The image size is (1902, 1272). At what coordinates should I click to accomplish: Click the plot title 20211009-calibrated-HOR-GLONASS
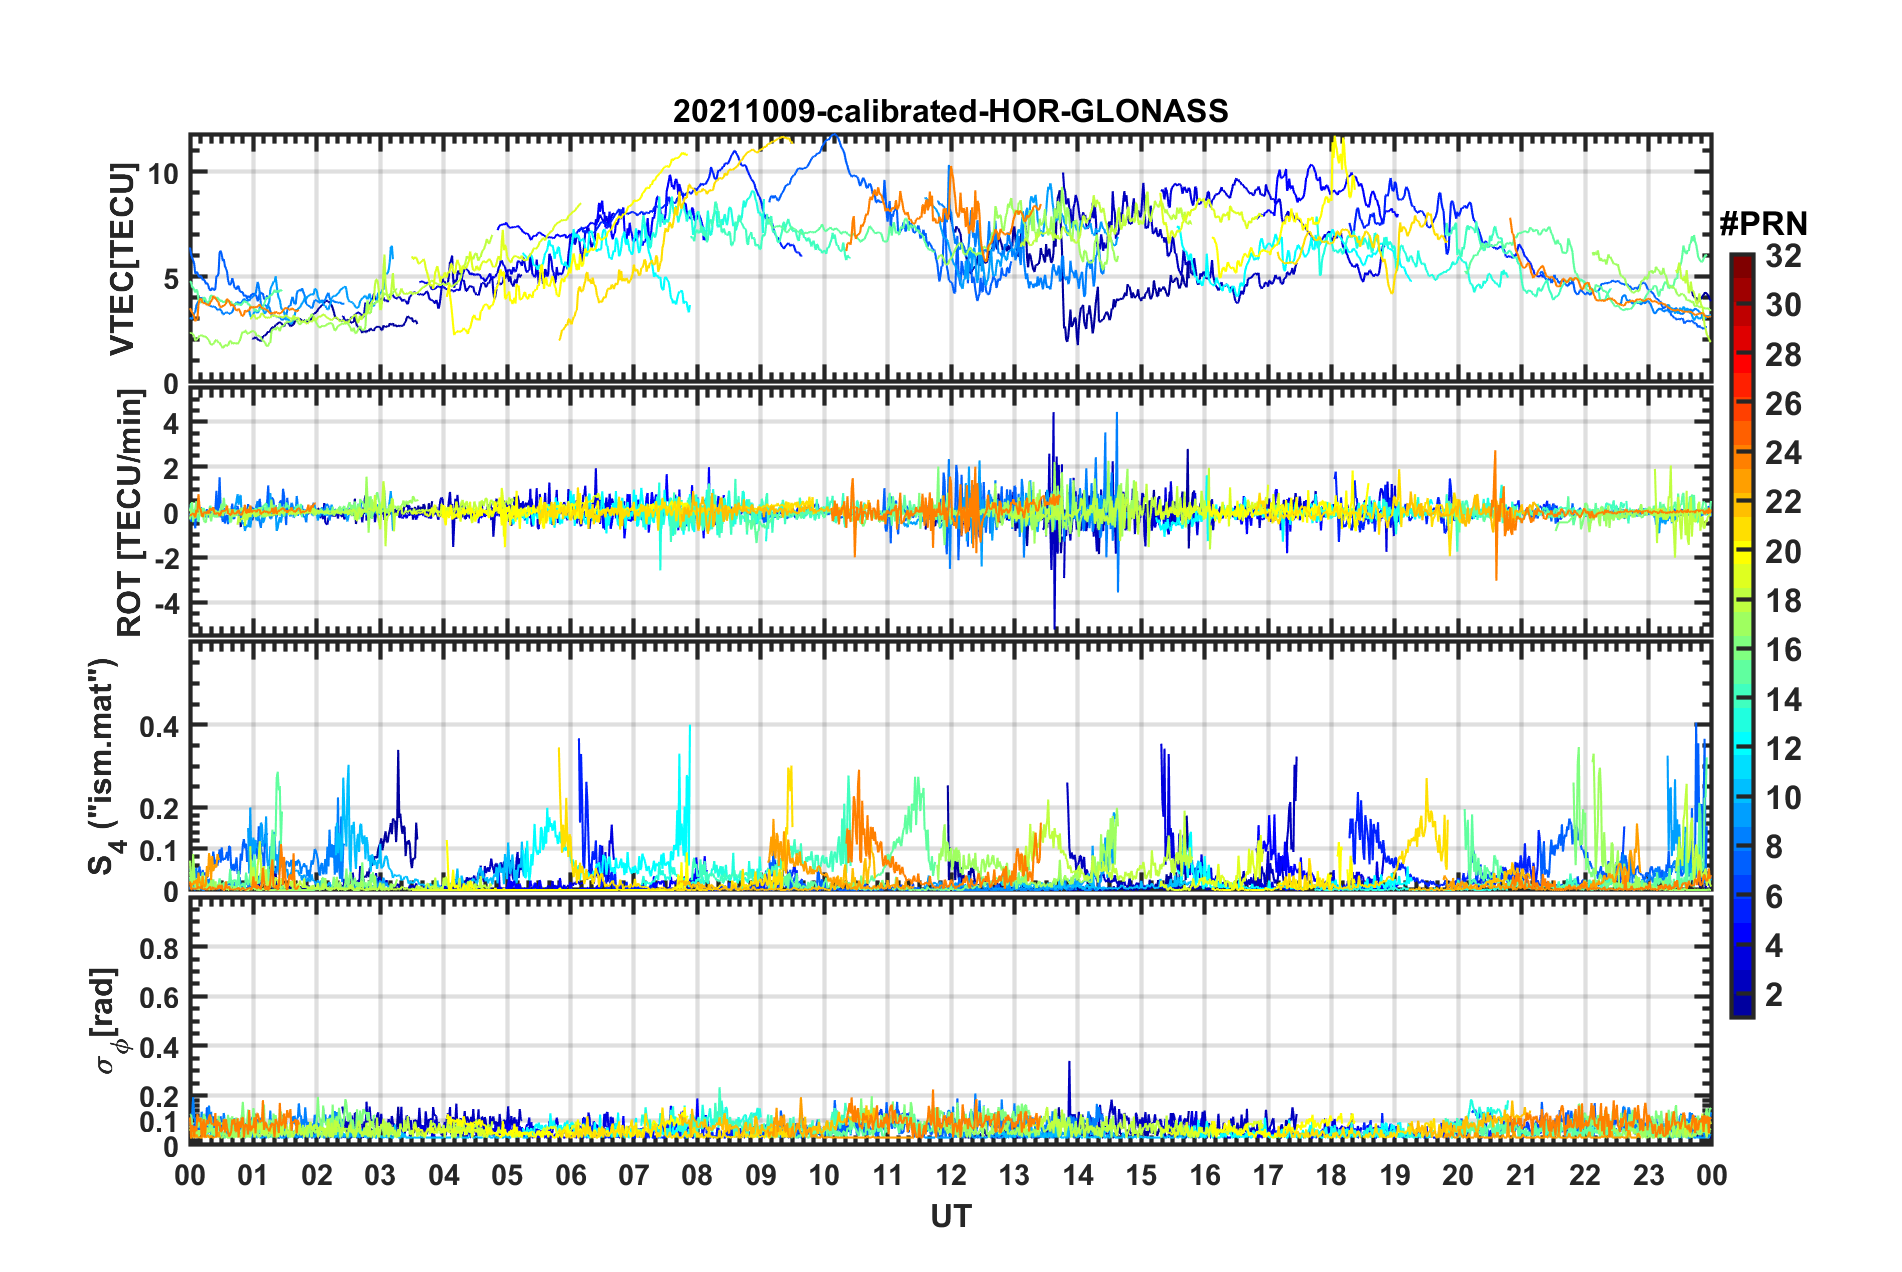click(950, 111)
